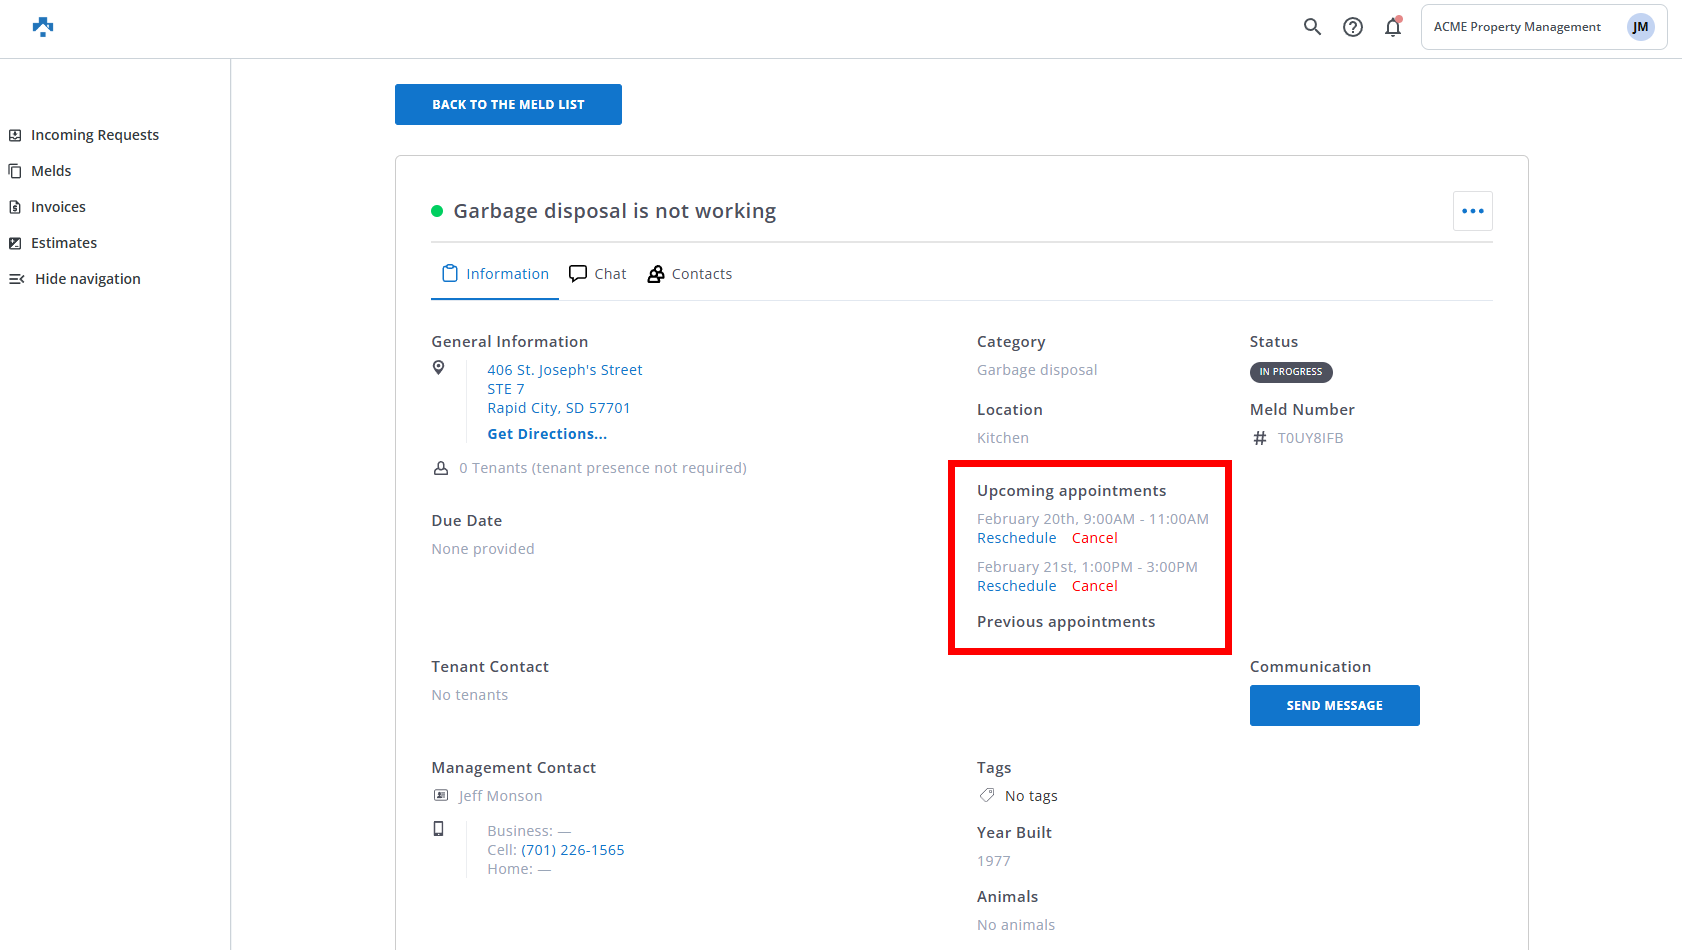Switch to the Contacts tab
The width and height of the screenshot is (1682, 950).
point(690,274)
